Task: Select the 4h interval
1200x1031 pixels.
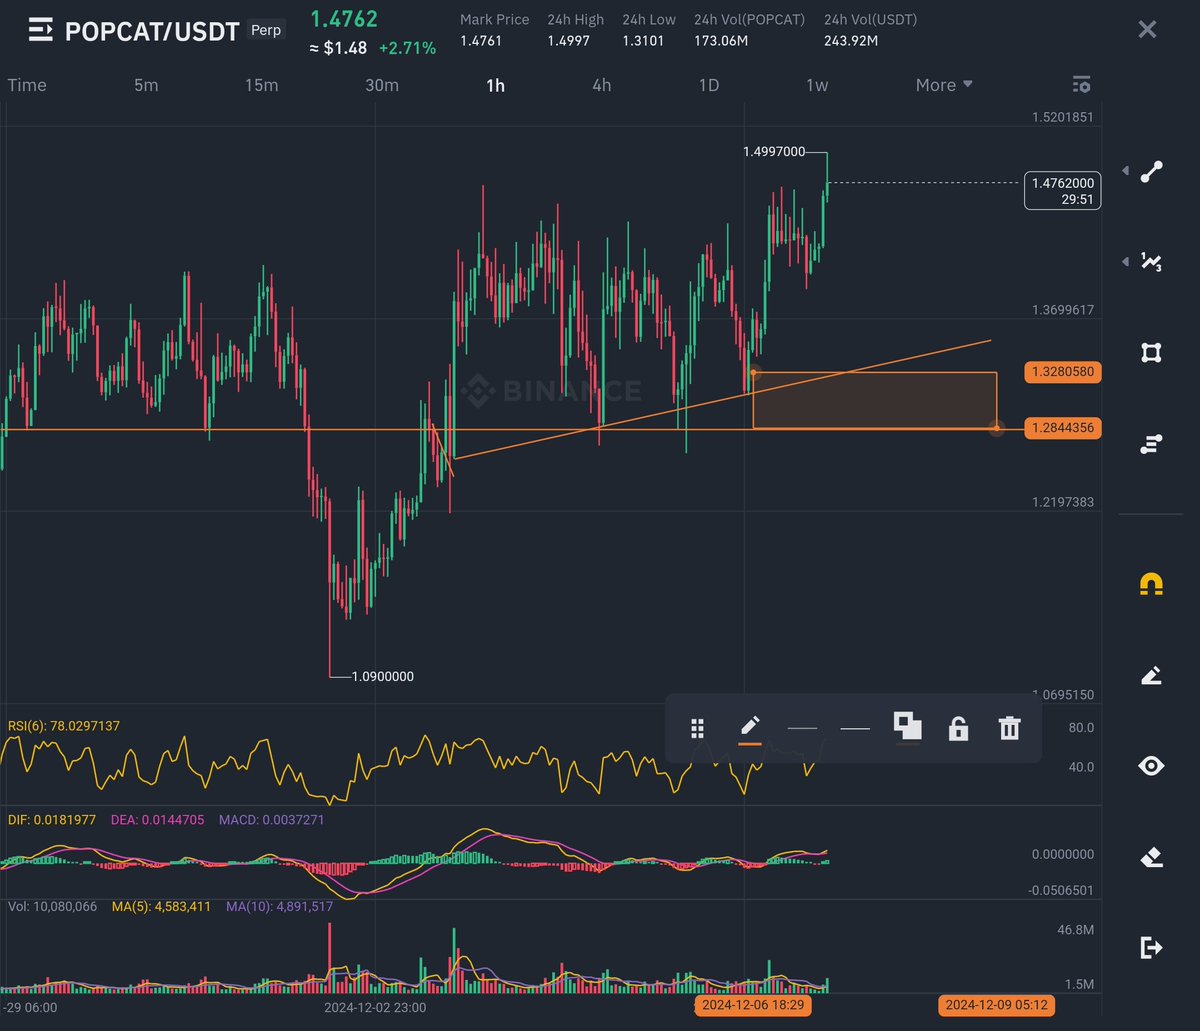Action: point(601,85)
